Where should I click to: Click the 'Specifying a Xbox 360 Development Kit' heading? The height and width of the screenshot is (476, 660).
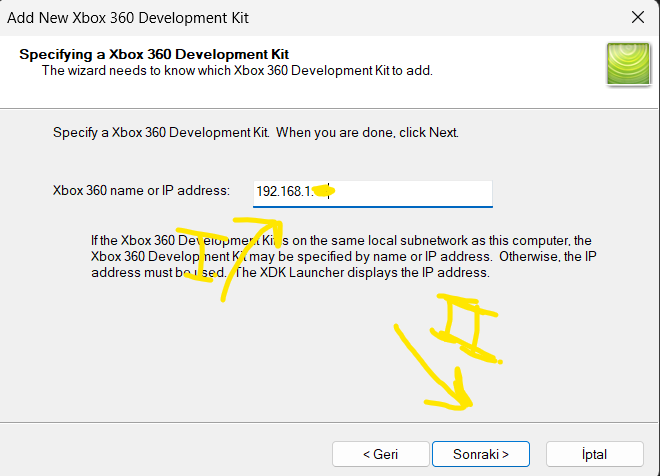click(154, 54)
